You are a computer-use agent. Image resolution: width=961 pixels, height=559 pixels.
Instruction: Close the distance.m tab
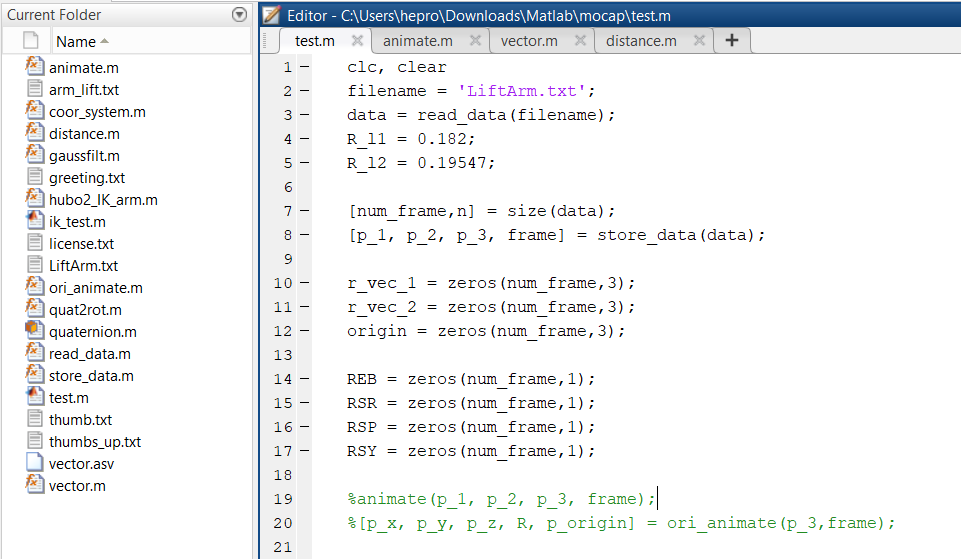[x=699, y=40]
